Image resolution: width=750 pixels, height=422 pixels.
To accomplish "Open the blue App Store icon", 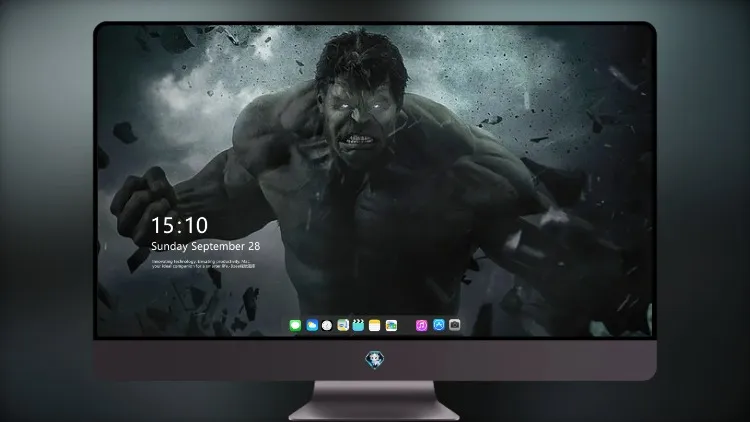I will (439, 325).
